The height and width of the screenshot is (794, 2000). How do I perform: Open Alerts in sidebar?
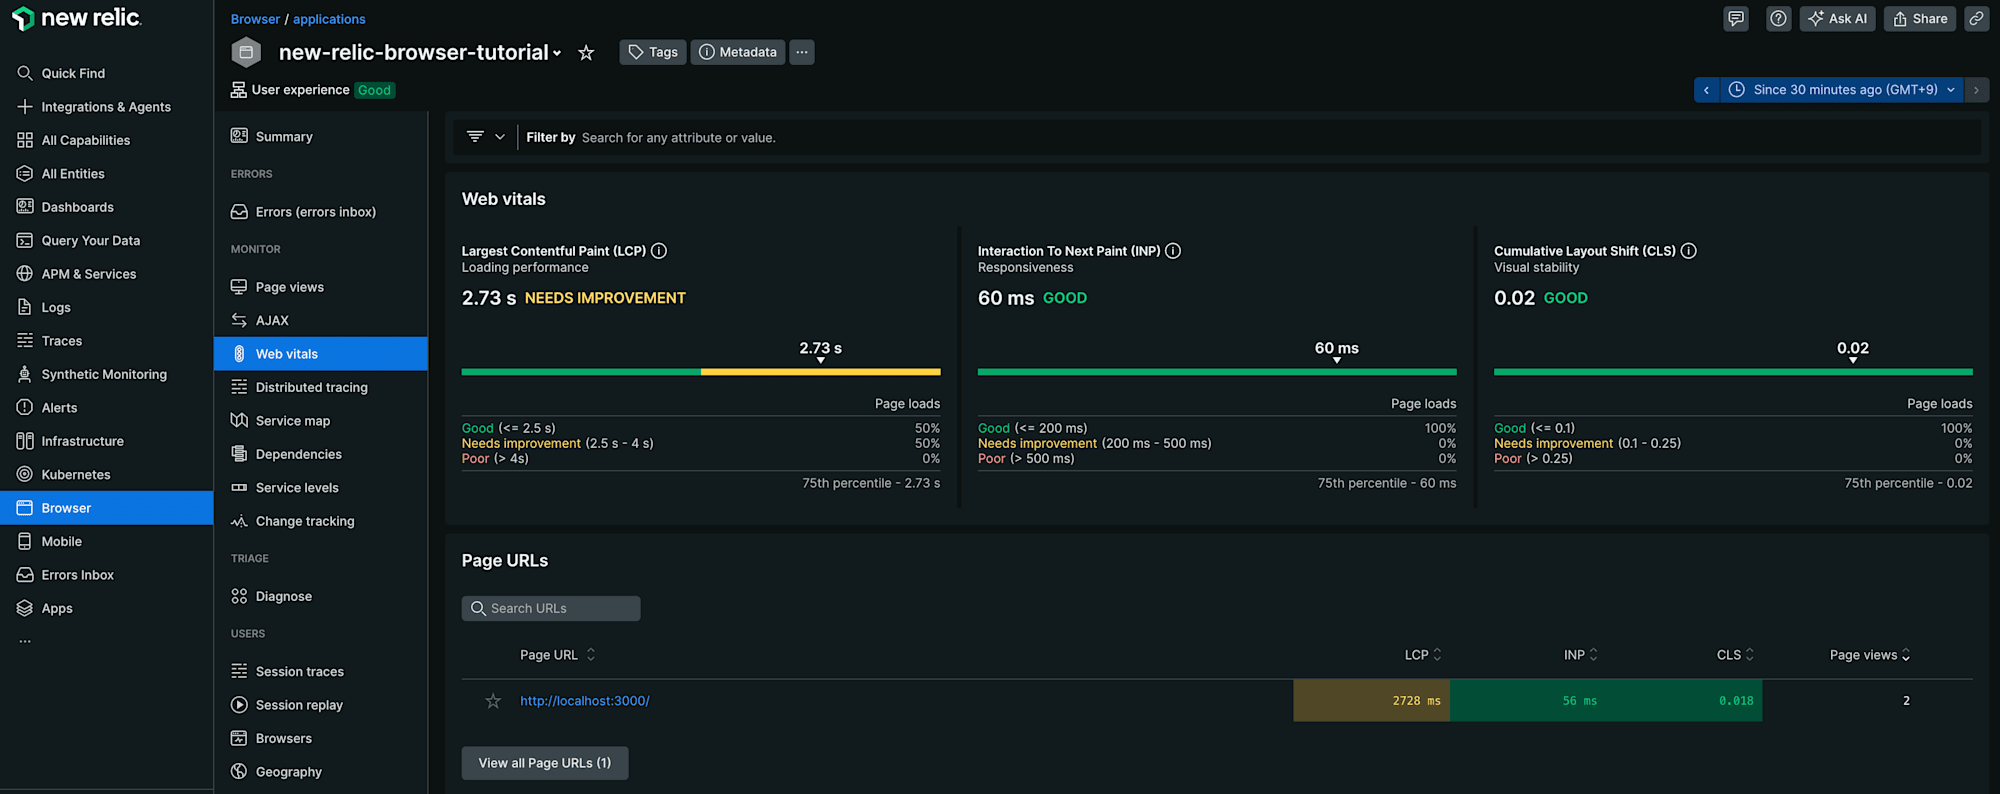[107, 408]
